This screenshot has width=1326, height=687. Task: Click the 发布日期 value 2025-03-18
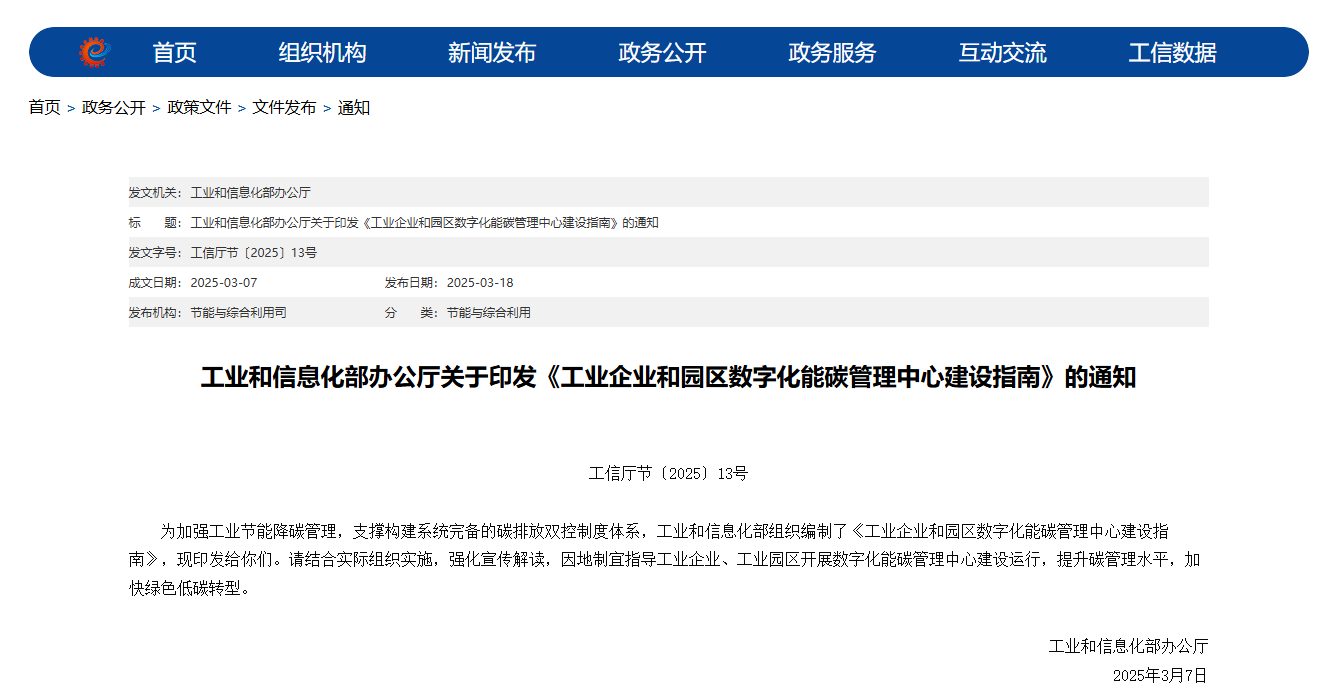(480, 283)
